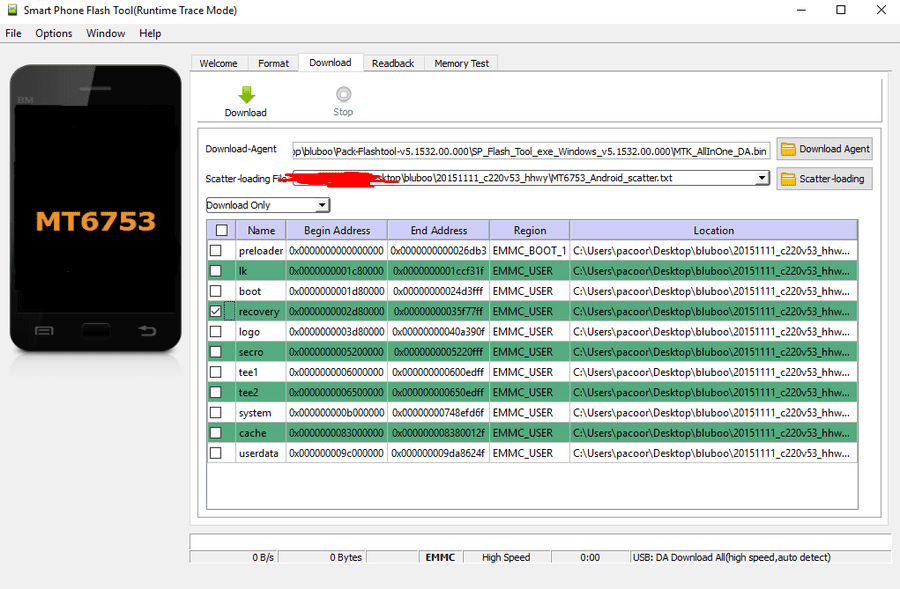Click the 0:00 elapsed time indicator
This screenshot has width=900, height=589.
[590, 557]
